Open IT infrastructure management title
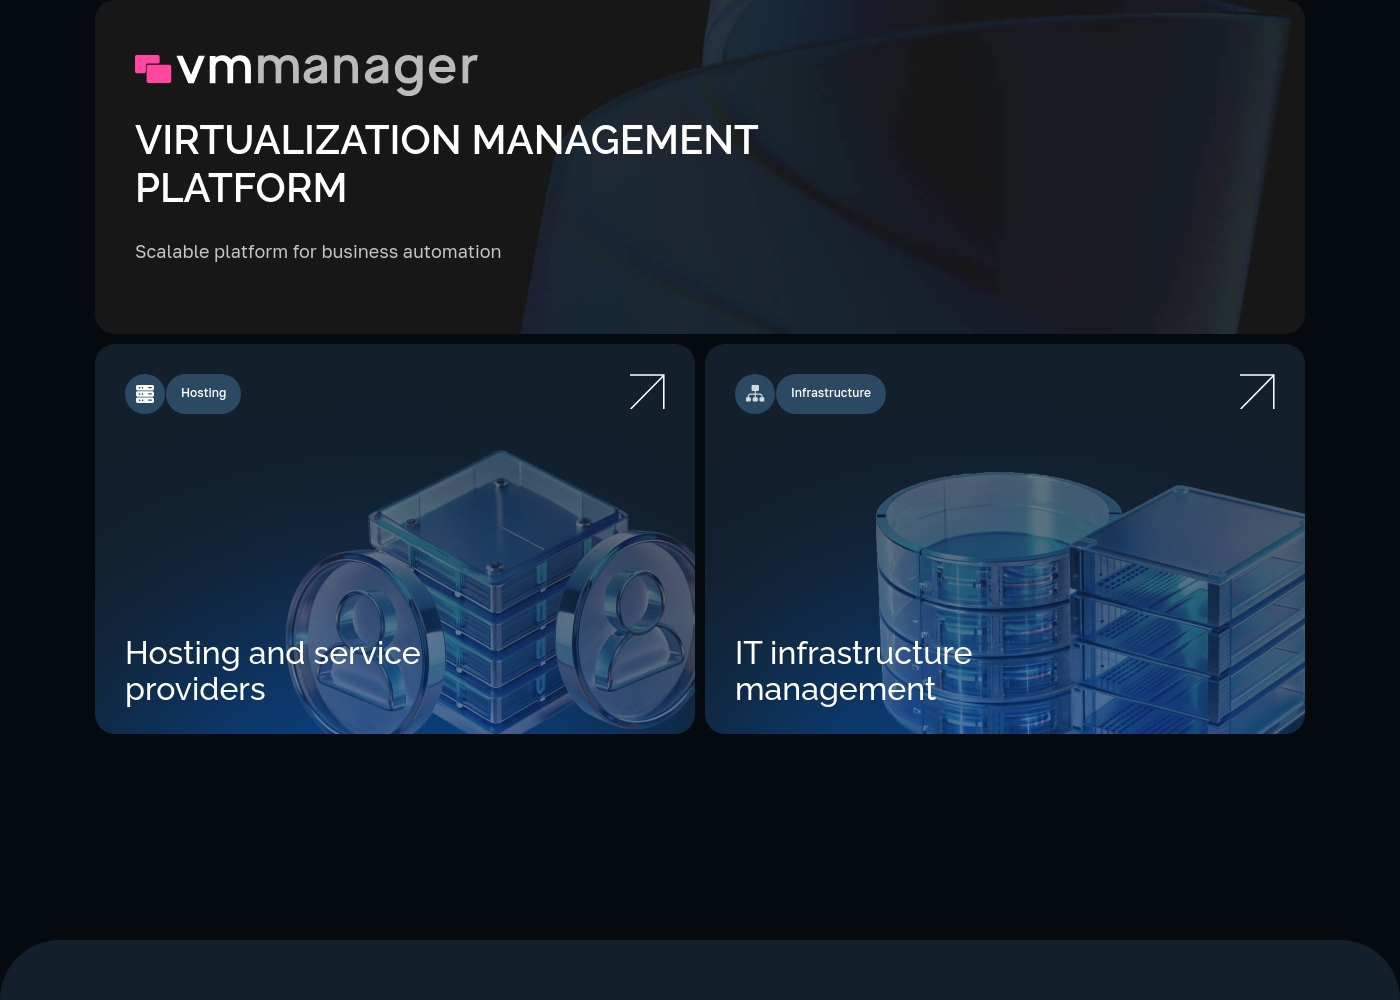Image resolution: width=1400 pixels, height=1000 pixels. 853,671
